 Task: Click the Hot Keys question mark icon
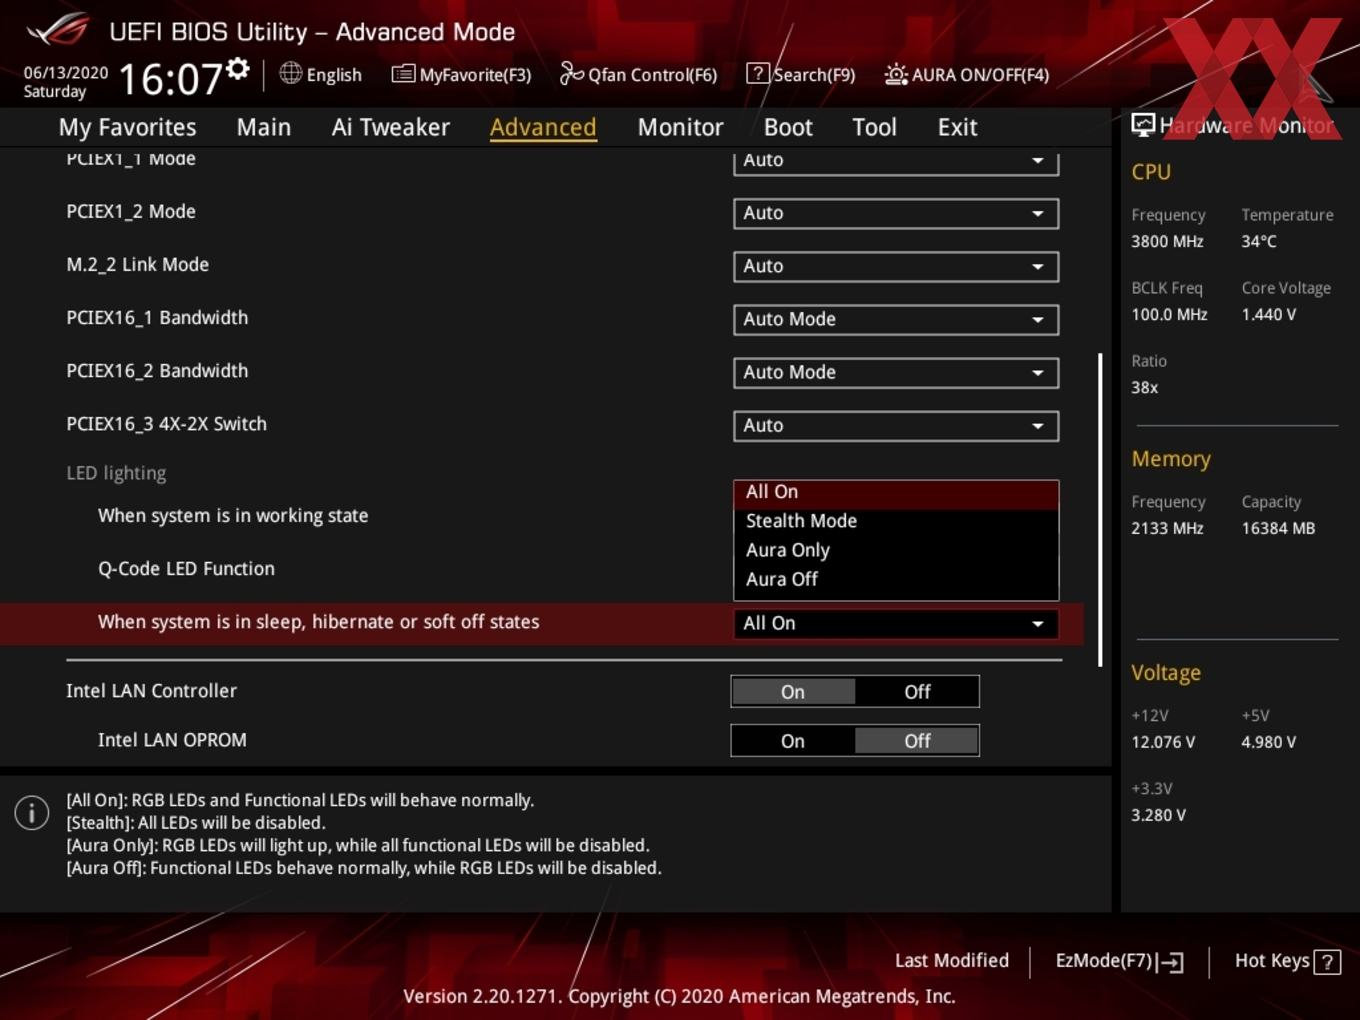click(1327, 962)
